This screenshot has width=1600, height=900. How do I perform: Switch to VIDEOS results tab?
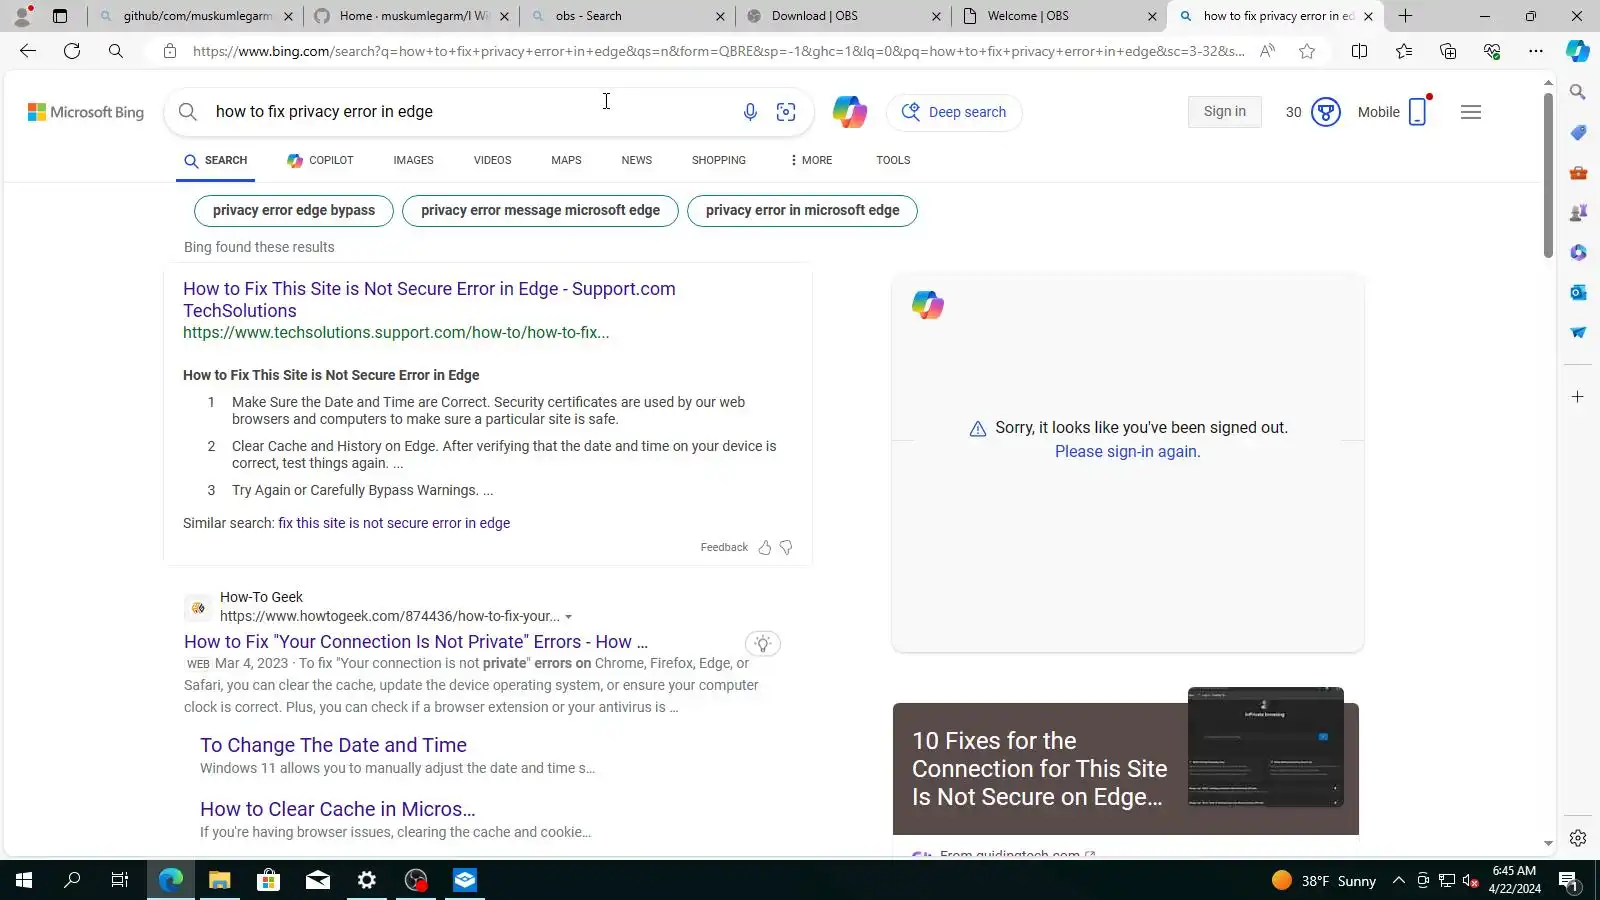pyautogui.click(x=492, y=160)
